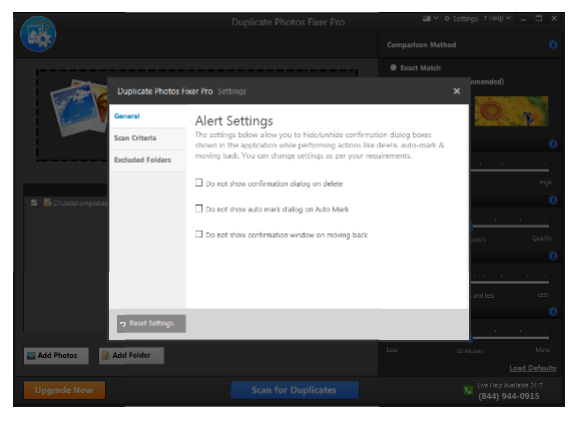The height and width of the screenshot is (435, 579).
Task: Click the Duplicate Photos Fixer app logo
Action: coord(38,34)
